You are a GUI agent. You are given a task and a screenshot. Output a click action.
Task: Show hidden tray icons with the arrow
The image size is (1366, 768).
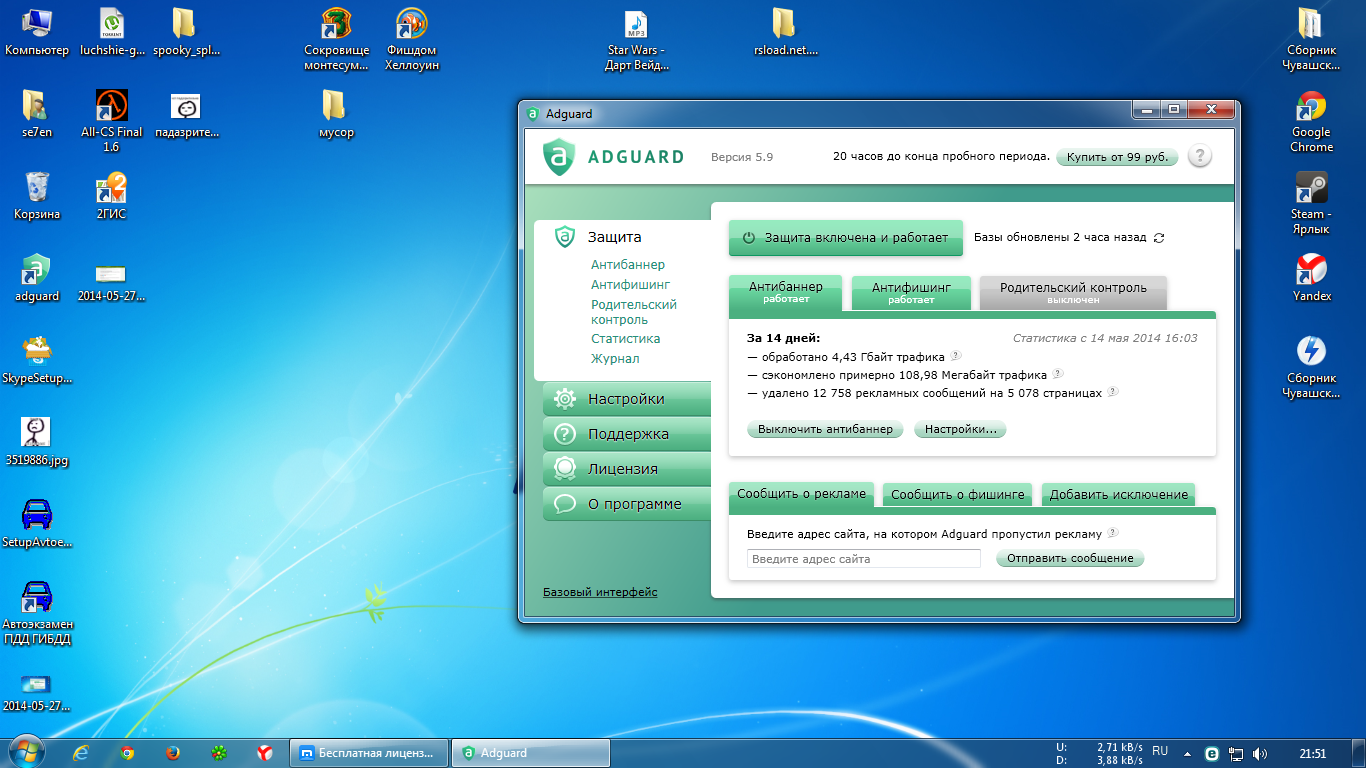click(x=1187, y=754)
